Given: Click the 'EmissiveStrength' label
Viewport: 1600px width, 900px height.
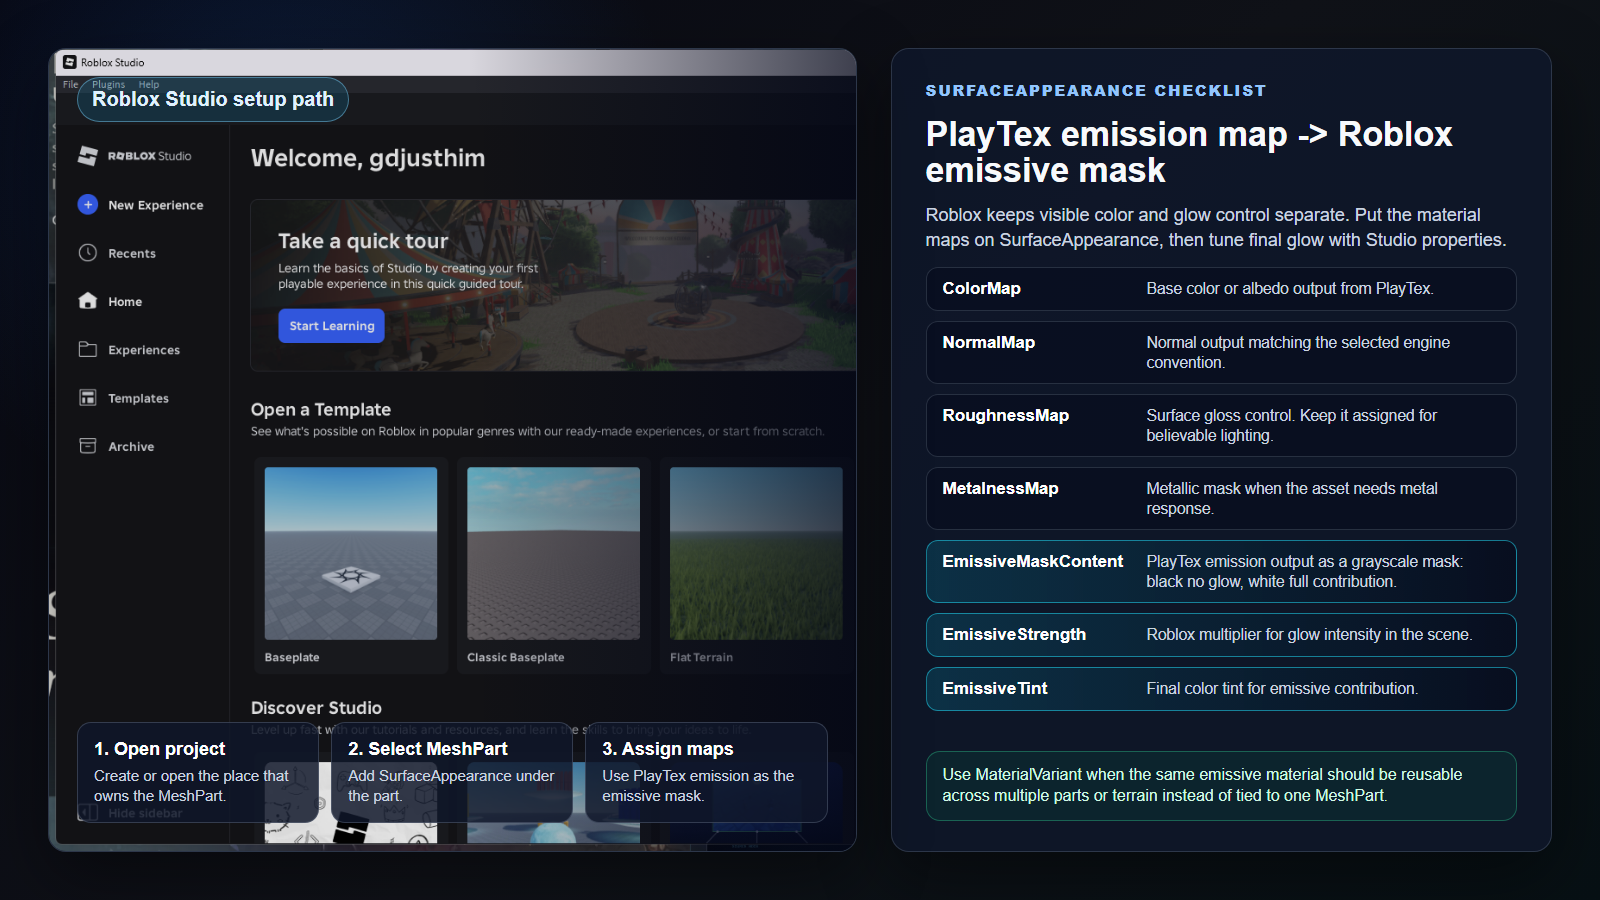Looking at the screenshot, I should click(x=1014, y=634).
